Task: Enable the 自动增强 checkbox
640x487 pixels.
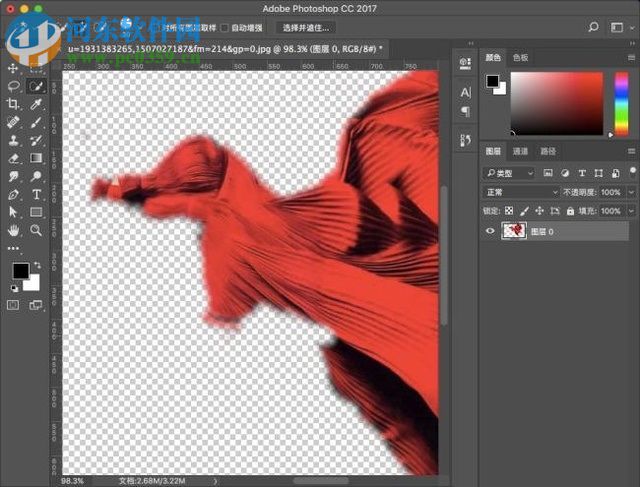Action: (x=224, y=28)
